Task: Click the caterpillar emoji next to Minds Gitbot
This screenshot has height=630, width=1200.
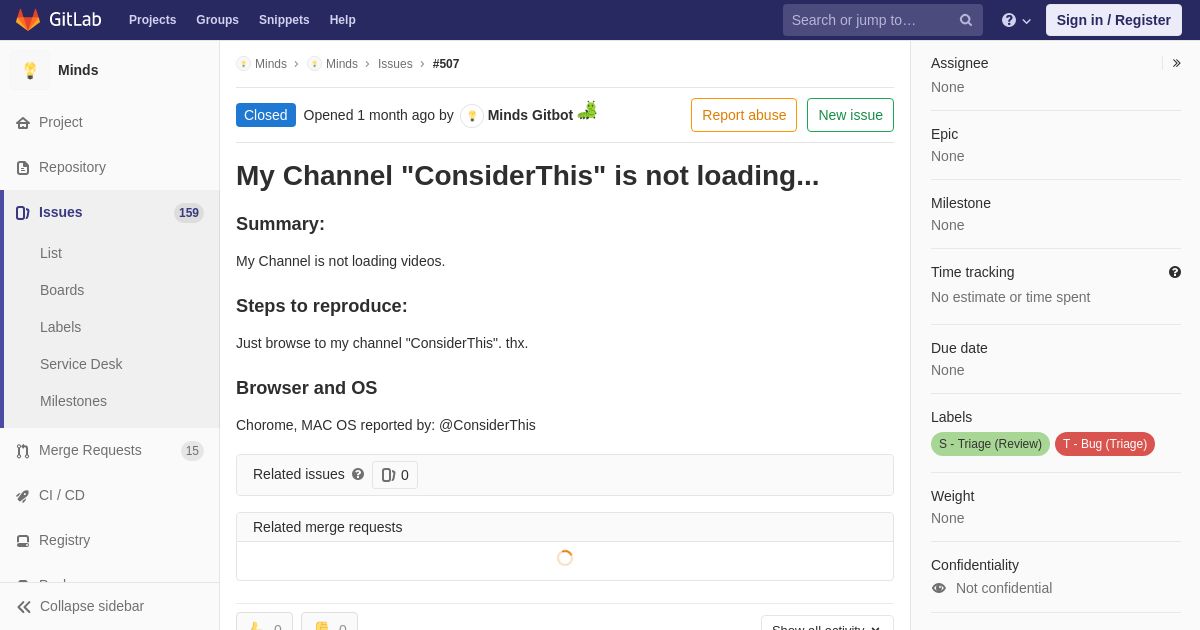Action: tap(587, 110)
